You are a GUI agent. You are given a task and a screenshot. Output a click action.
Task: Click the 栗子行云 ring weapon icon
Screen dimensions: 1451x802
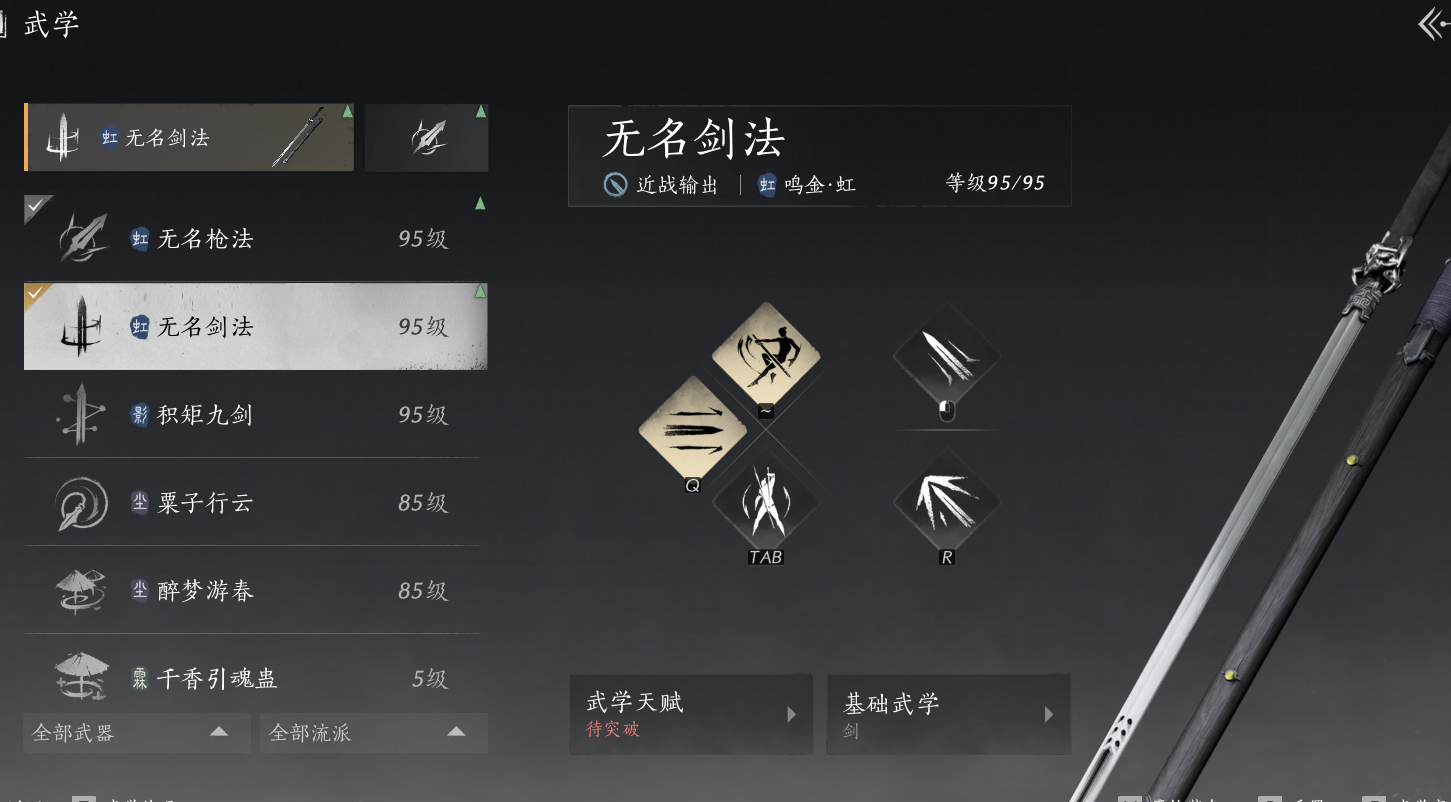(x=81, y=502)
